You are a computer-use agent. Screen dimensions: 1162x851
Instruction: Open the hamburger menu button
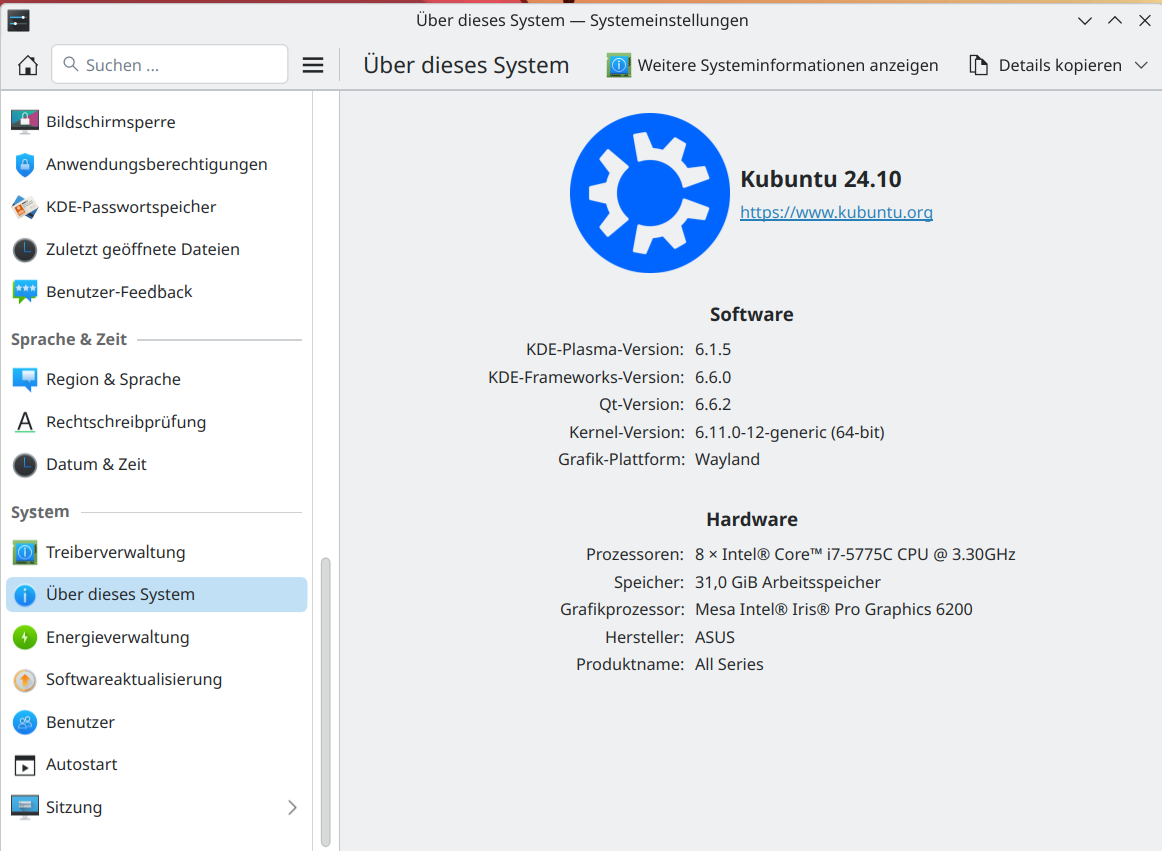tap(313, 65)
